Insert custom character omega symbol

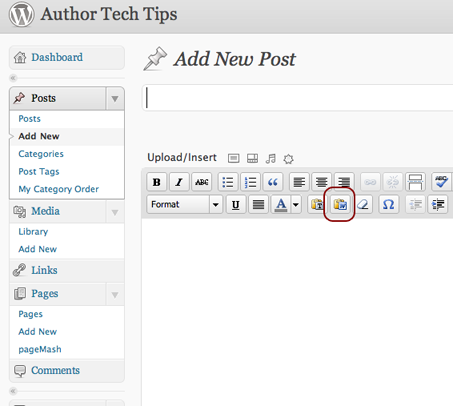coord(389,204)
